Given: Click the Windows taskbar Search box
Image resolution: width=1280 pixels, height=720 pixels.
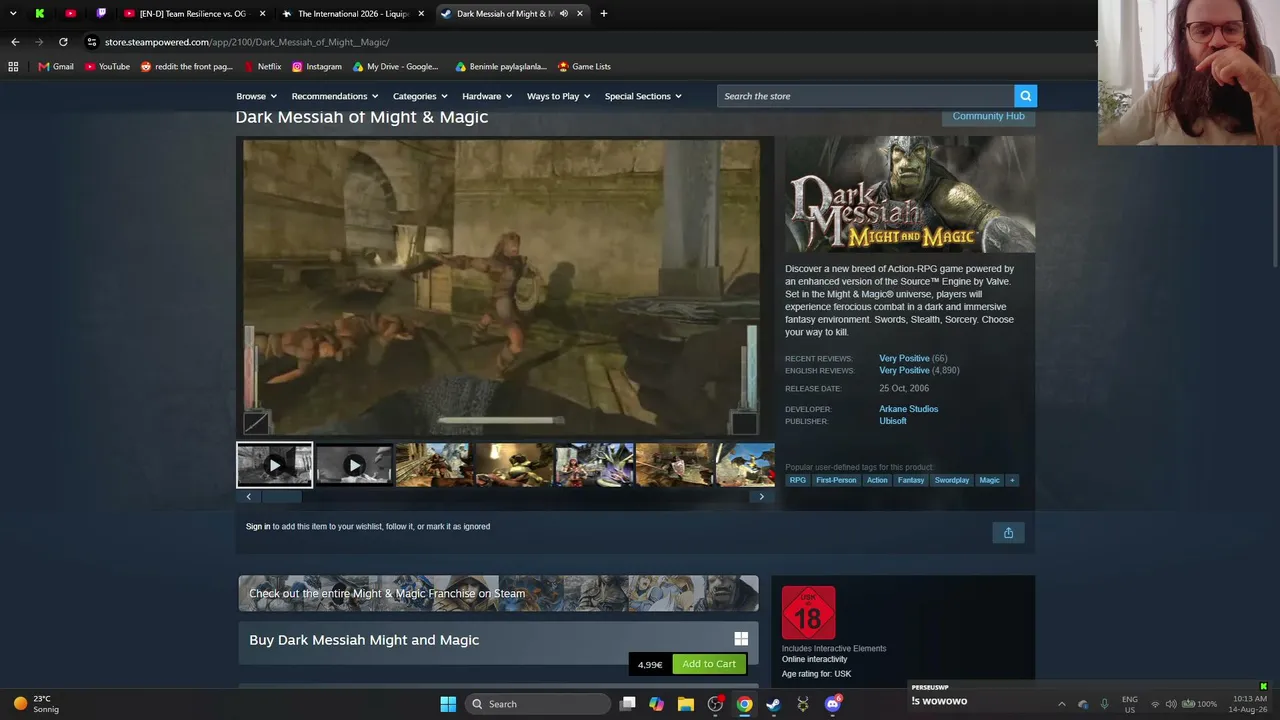Looking at the screenshot, I should pyautogui.click(x=538, y=704).
